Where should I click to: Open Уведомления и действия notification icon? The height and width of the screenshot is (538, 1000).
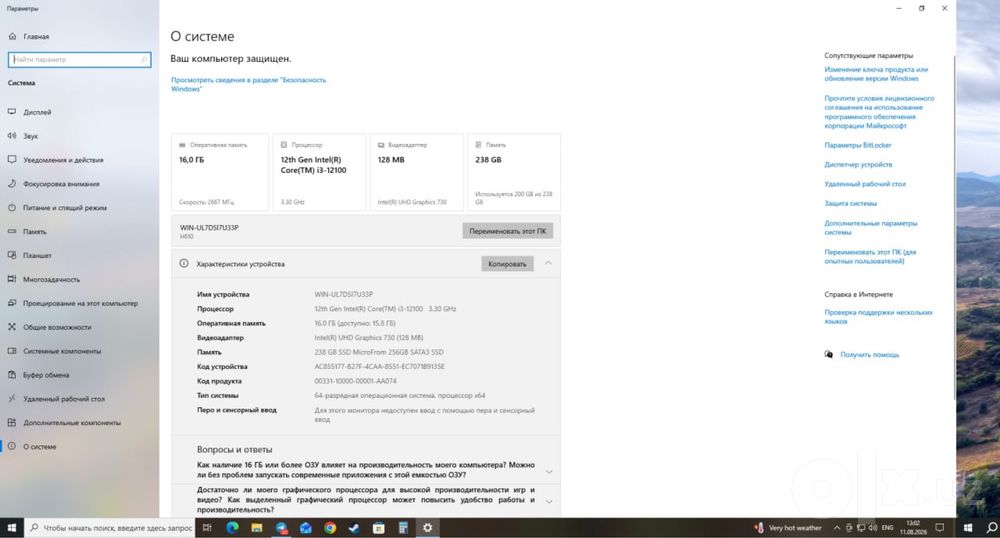[11, 159]
